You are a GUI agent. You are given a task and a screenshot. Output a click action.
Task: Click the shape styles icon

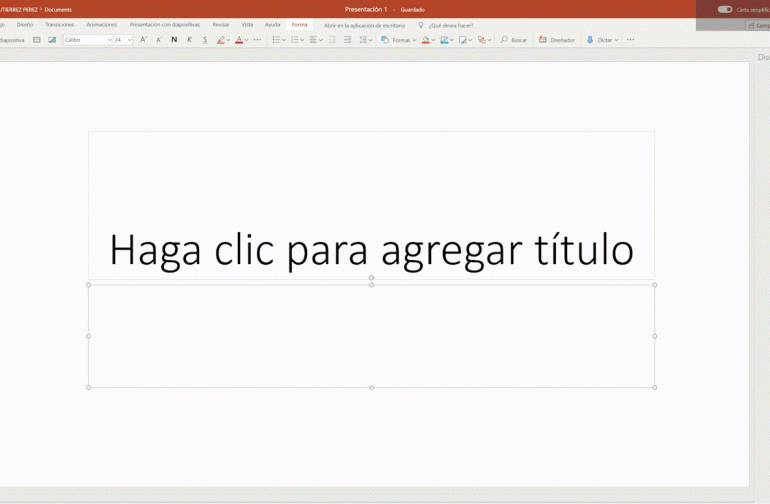465,40
